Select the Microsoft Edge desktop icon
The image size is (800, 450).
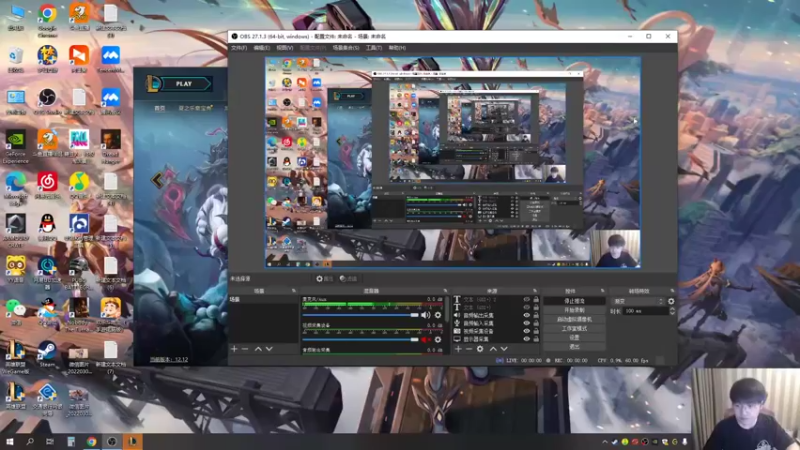(16, 189)
